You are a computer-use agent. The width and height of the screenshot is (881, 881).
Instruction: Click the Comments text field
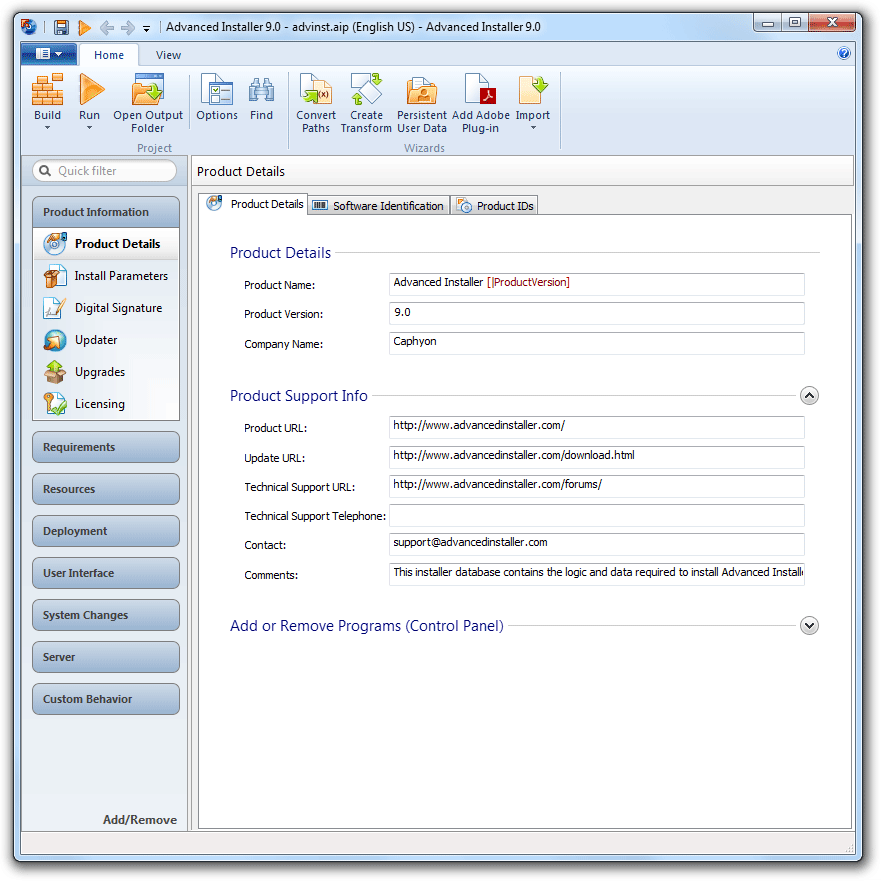[x=597, y=574]
